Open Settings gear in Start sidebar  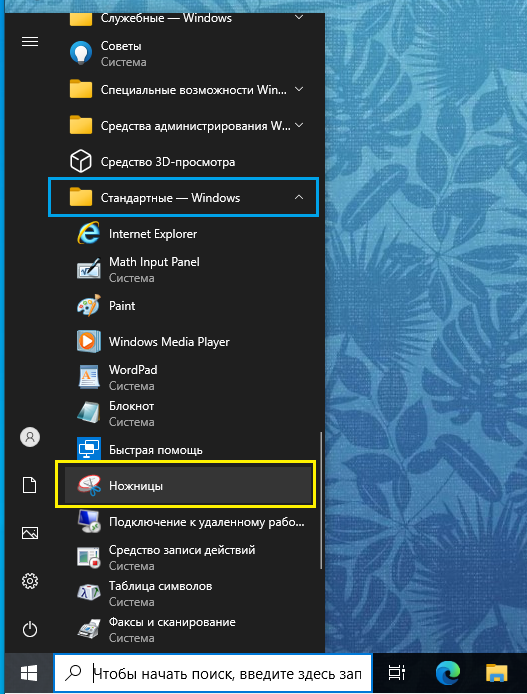[x=30, y=581]
